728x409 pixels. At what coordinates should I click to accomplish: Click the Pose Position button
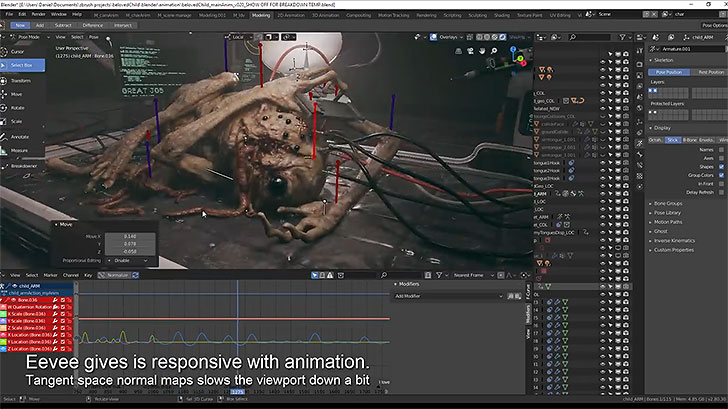point(669,72)
